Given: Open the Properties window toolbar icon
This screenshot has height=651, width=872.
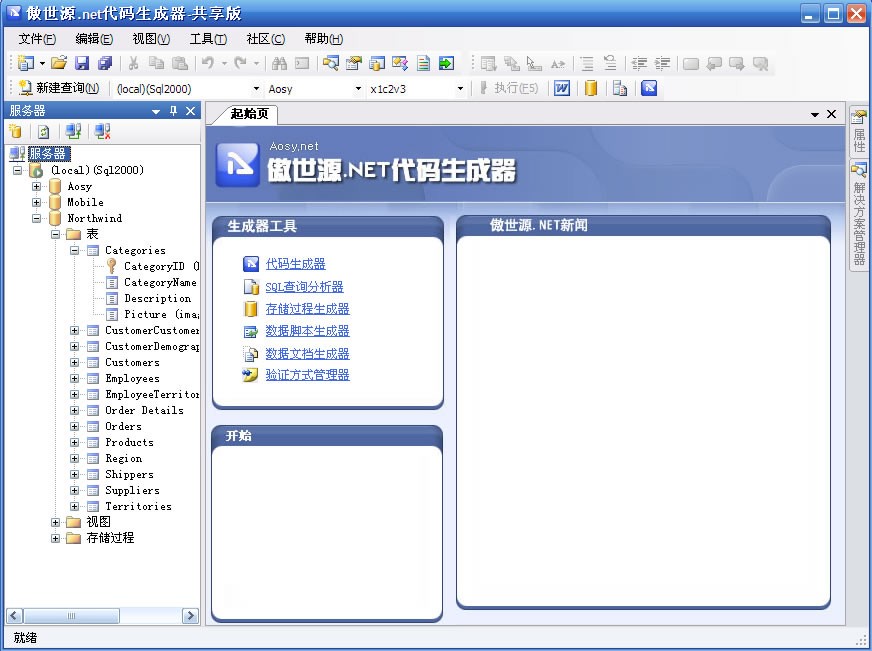Looking at the screenshot, I should click(x=354, y=63).
